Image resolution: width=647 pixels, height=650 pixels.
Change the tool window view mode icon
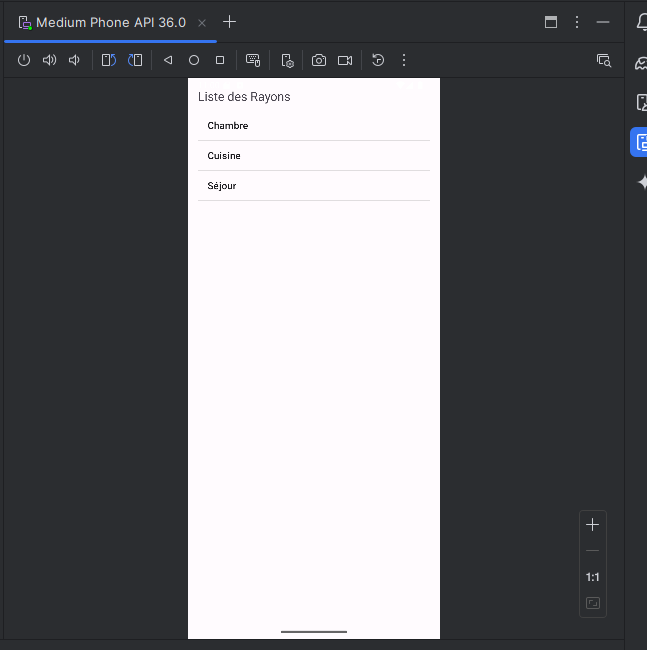551,22
